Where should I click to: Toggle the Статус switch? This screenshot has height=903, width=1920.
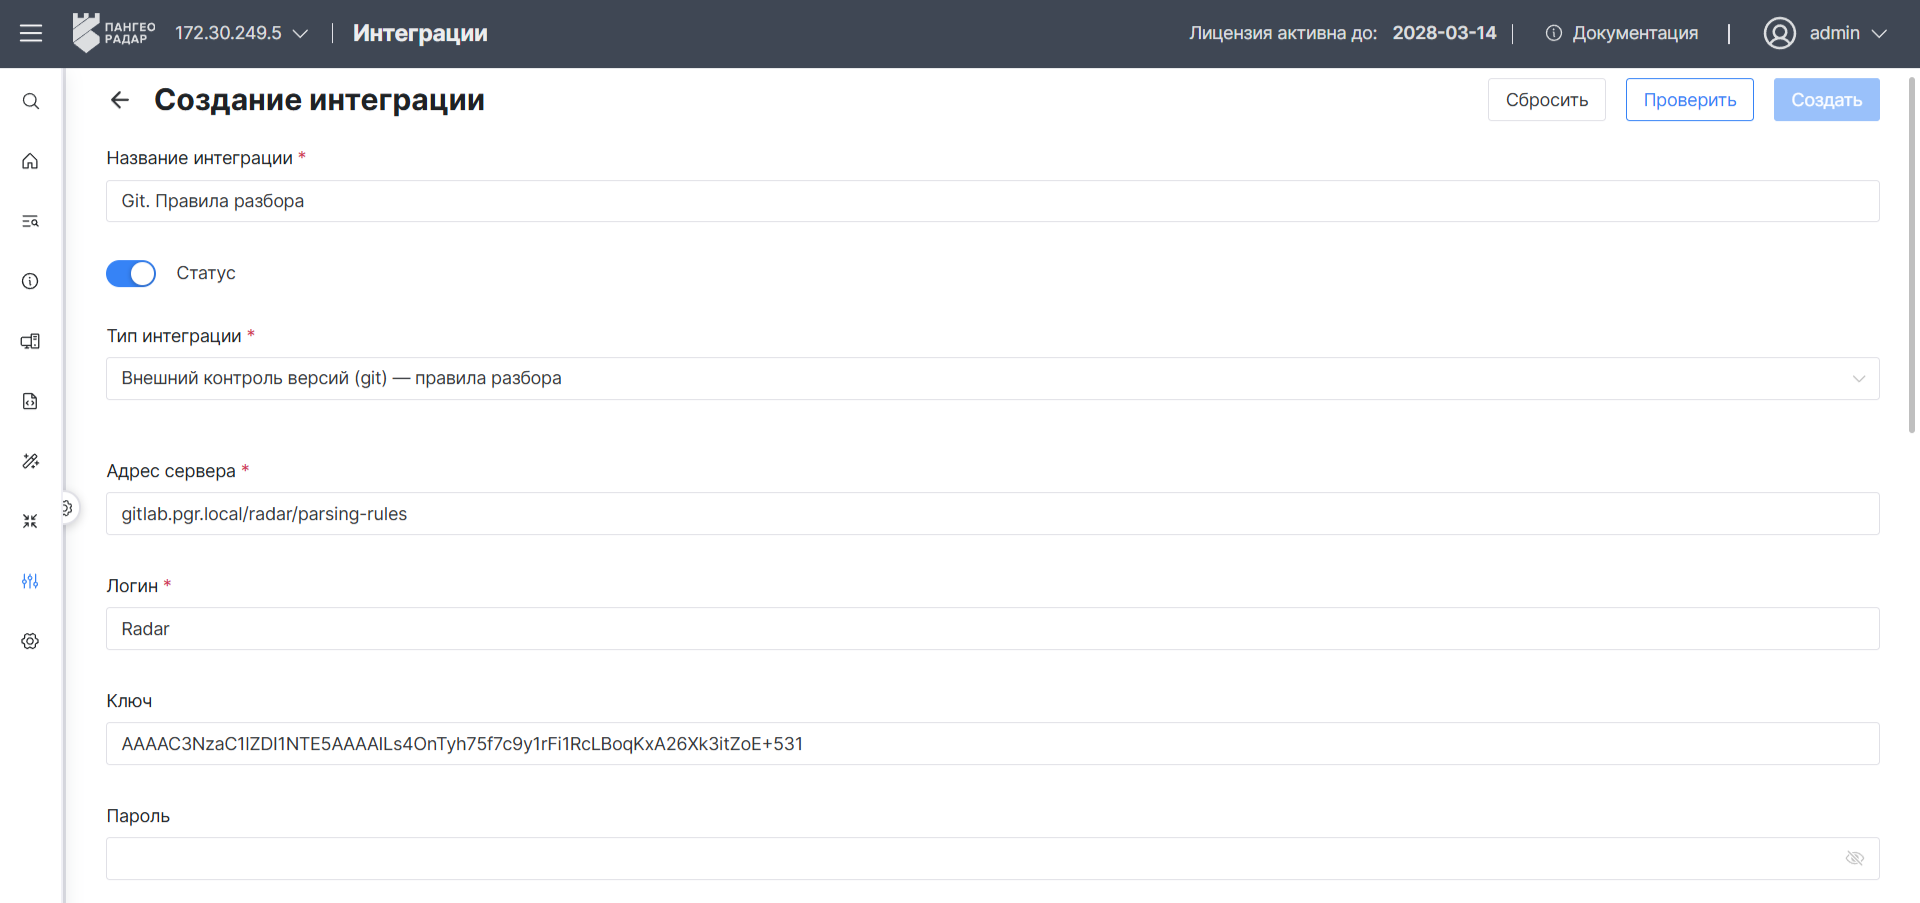click(131, 273)
